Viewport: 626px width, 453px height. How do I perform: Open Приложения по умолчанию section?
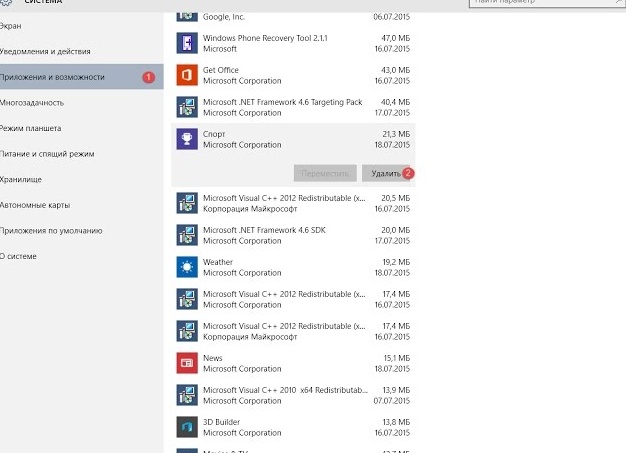pos(81,231)
